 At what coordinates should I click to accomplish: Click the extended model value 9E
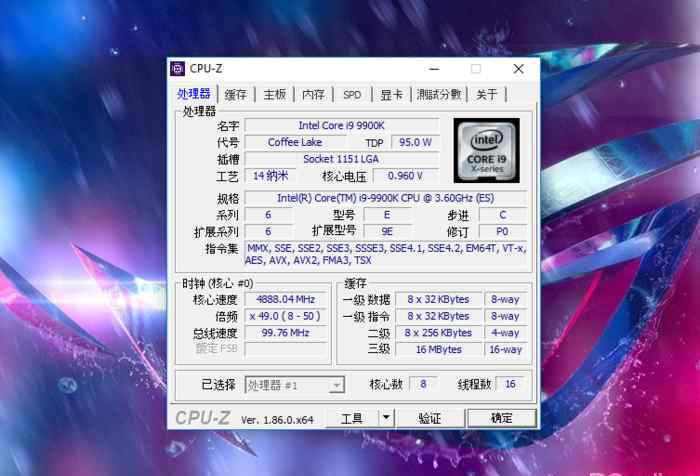click(387, 231)
